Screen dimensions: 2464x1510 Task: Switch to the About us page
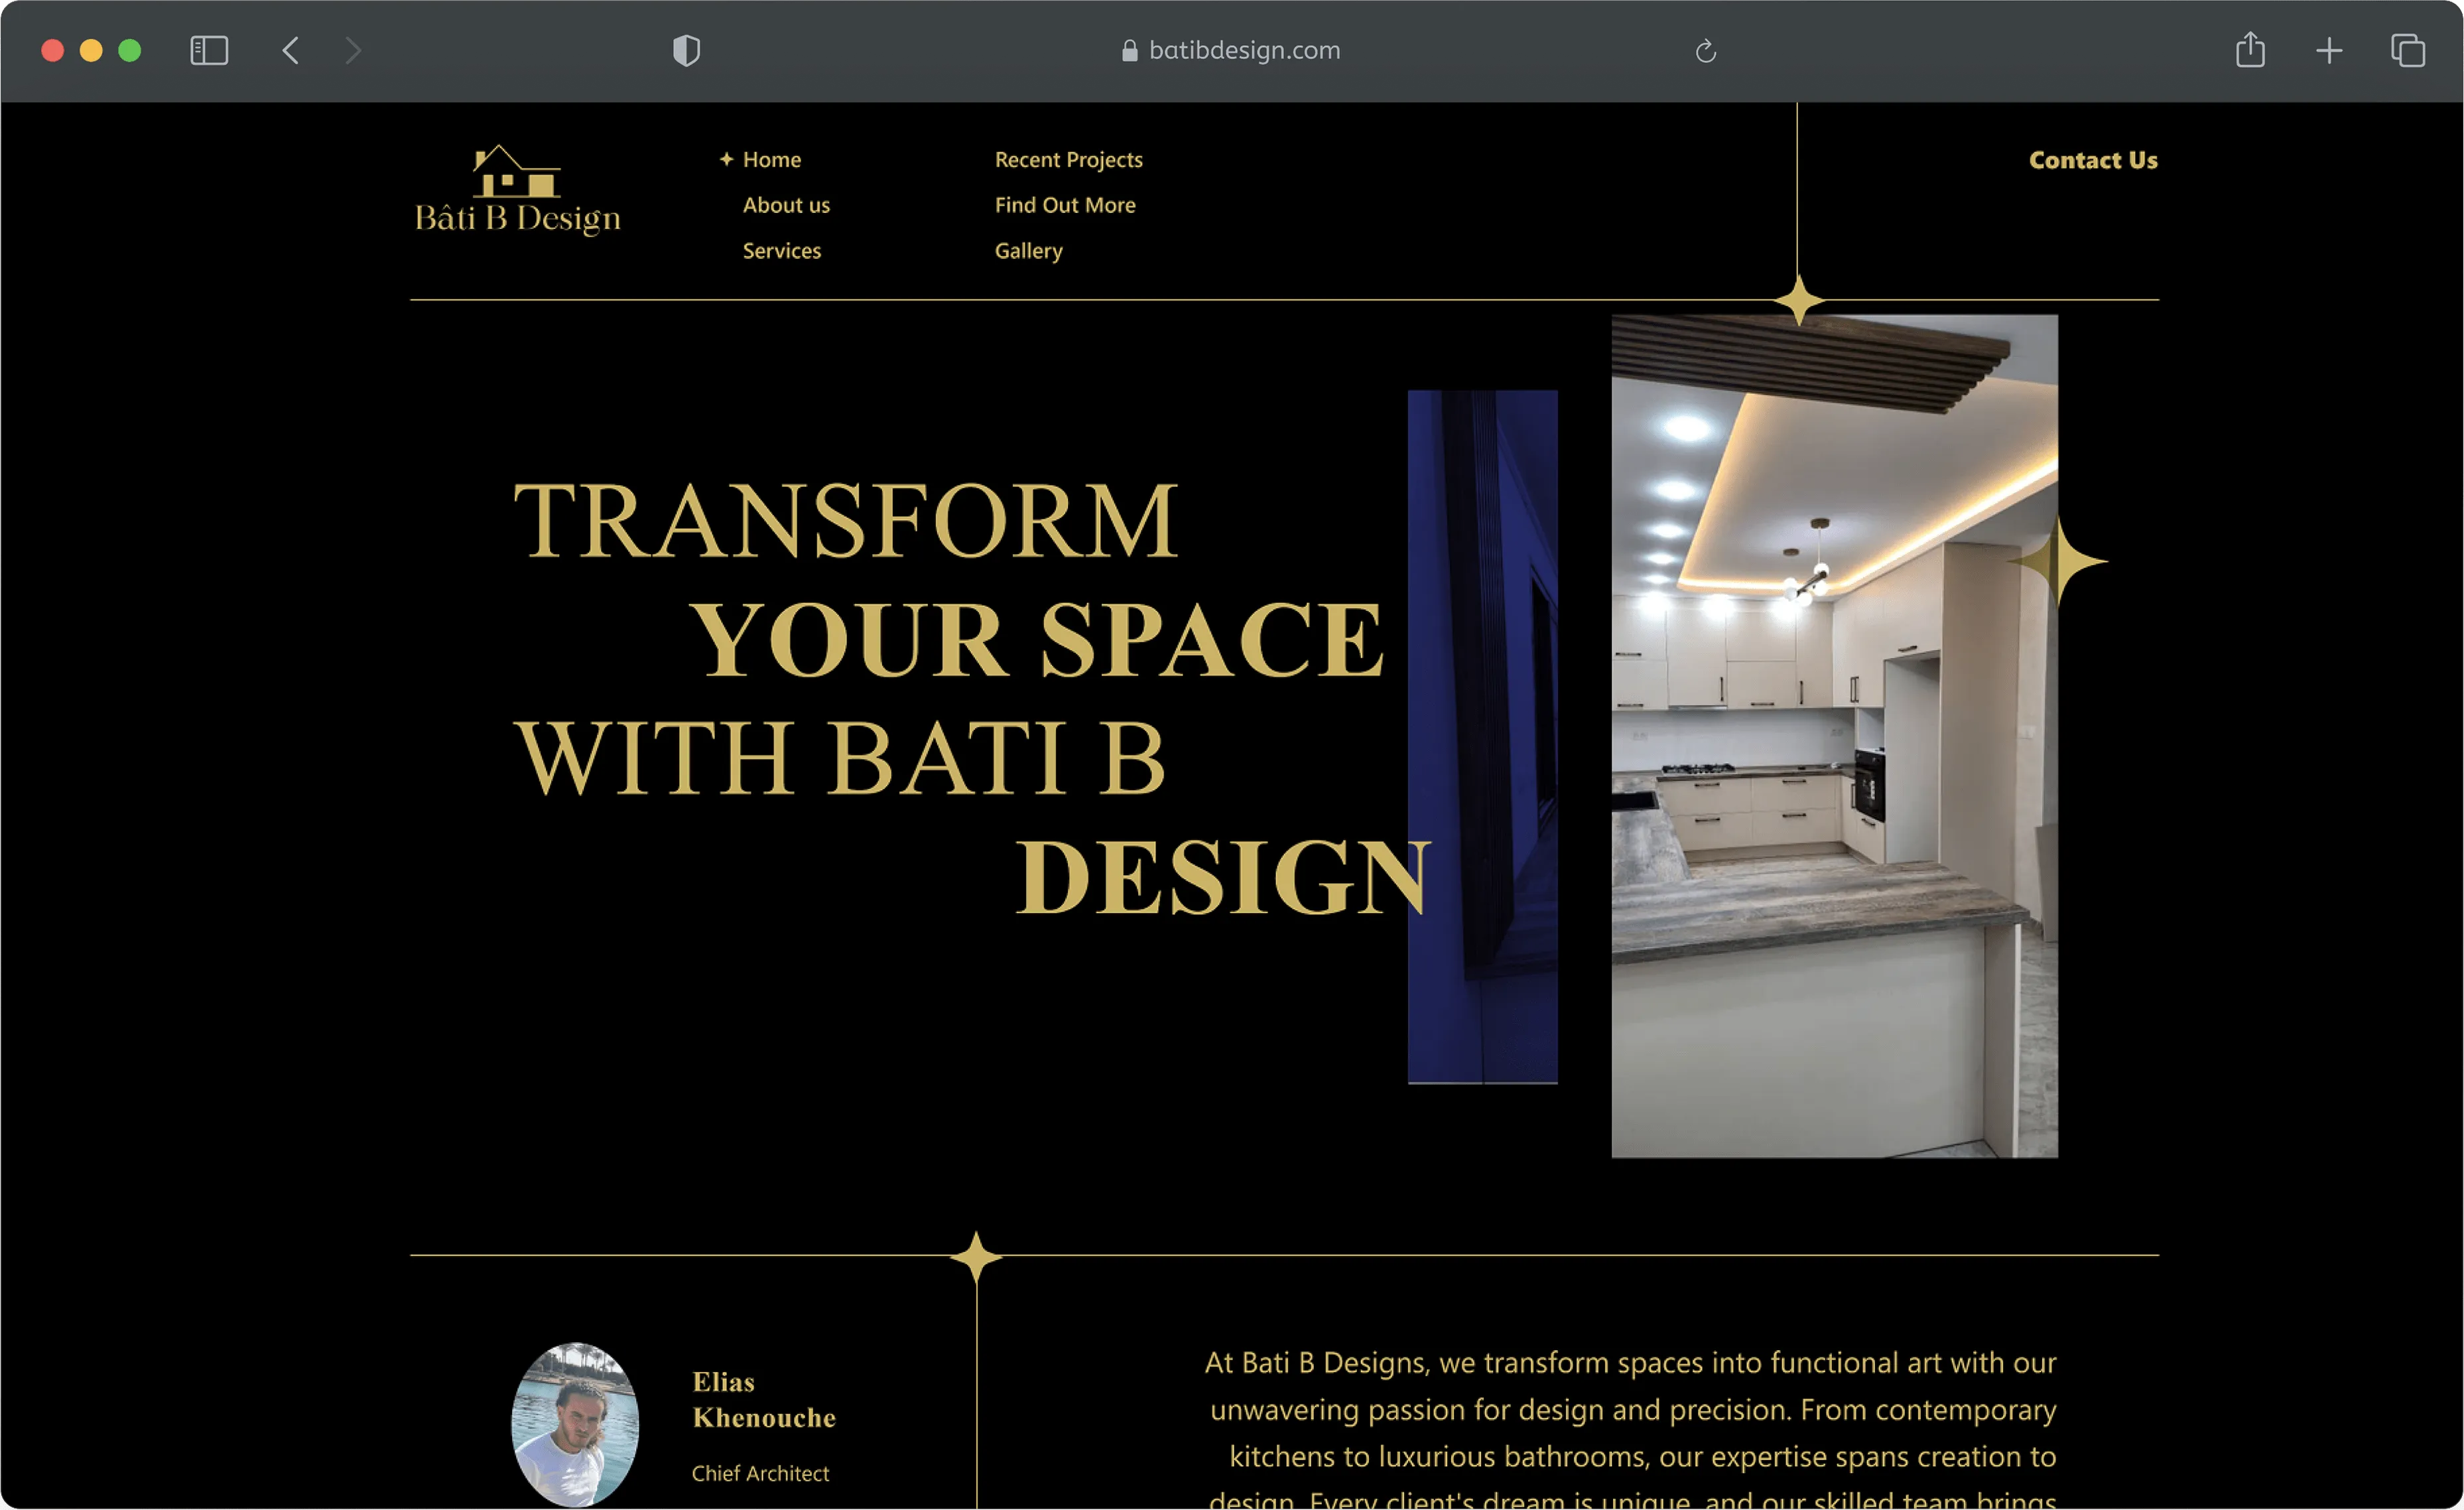click(786, 204)
